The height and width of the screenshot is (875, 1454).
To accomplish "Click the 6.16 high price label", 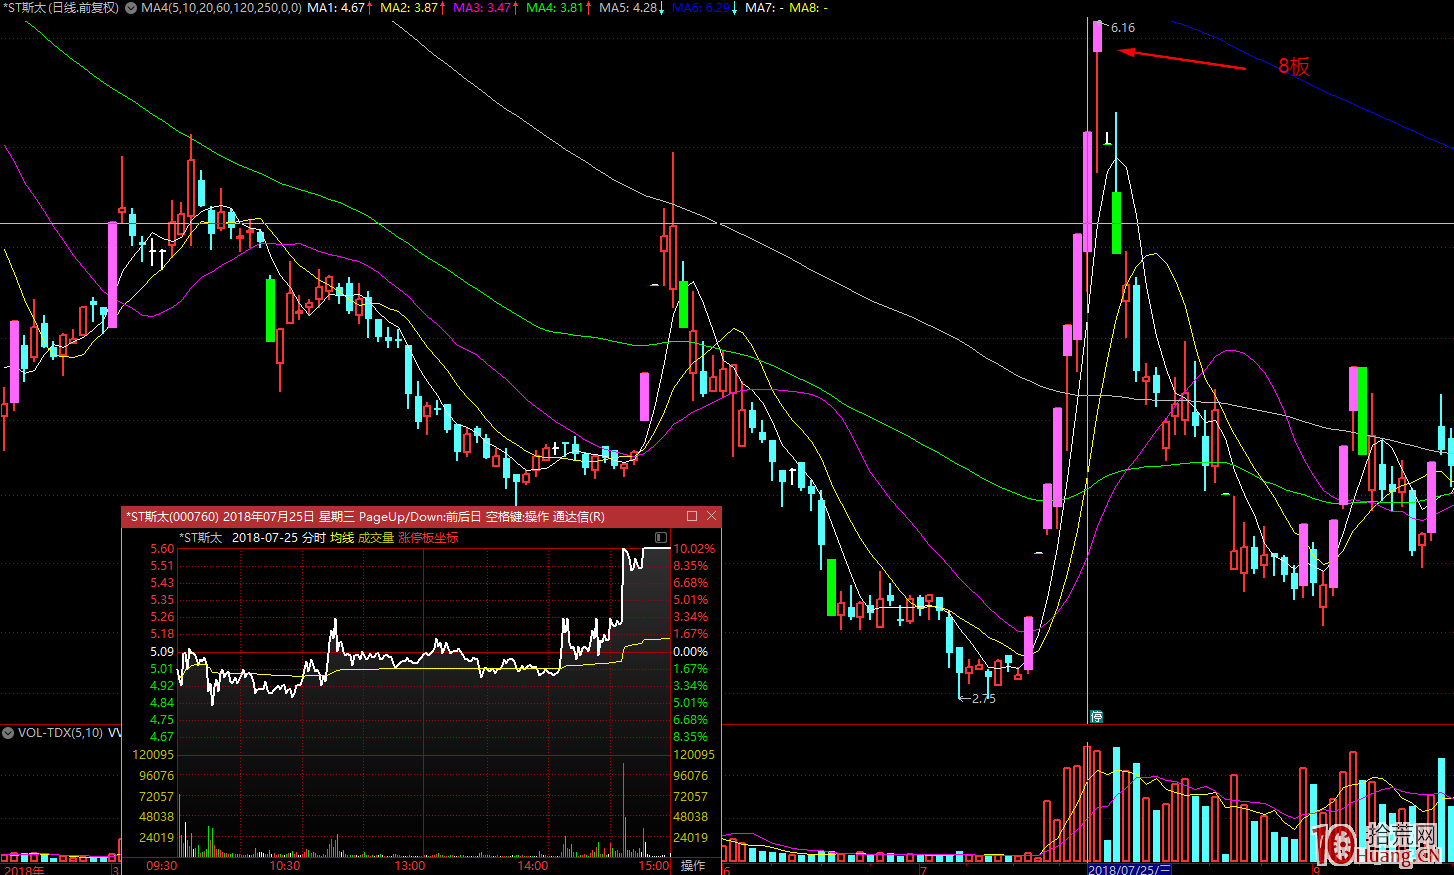I will 1123,28.
